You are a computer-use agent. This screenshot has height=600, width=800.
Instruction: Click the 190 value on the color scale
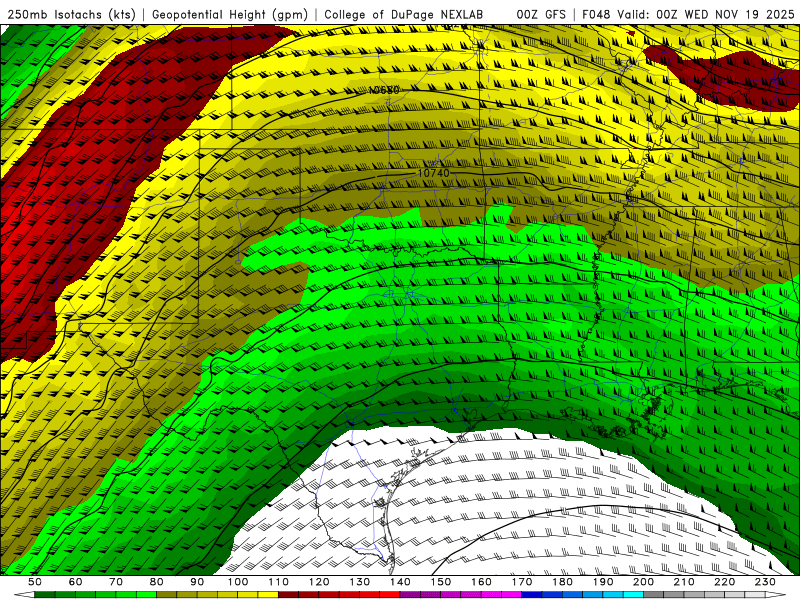603,582
